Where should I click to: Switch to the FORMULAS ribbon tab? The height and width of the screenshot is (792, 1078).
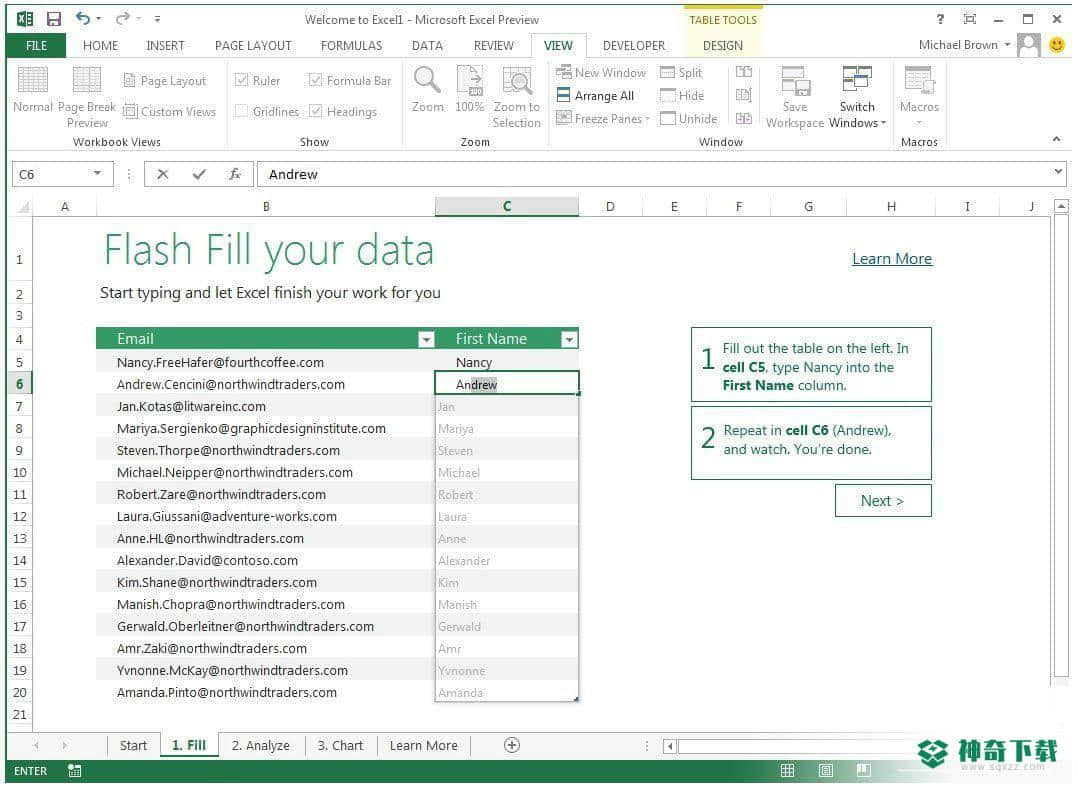coord(351,45)
